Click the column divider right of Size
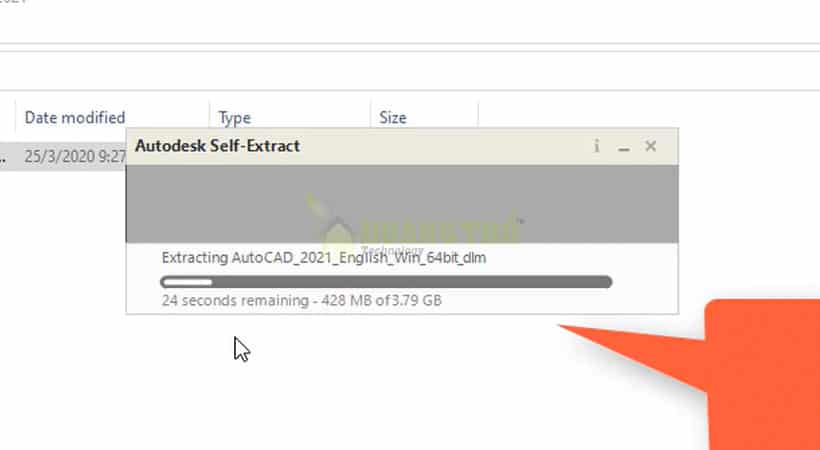The image size is (820, 450). point(478,116)
